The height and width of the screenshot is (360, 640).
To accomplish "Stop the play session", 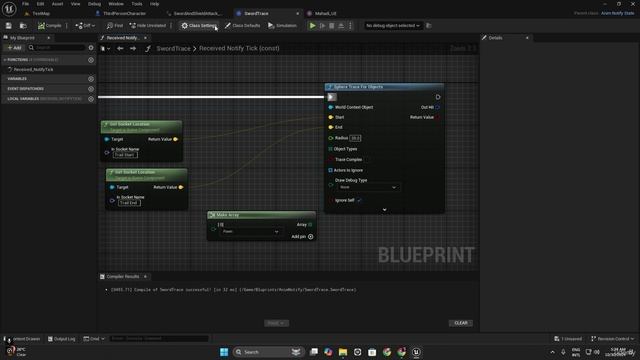I will (331, 26).
